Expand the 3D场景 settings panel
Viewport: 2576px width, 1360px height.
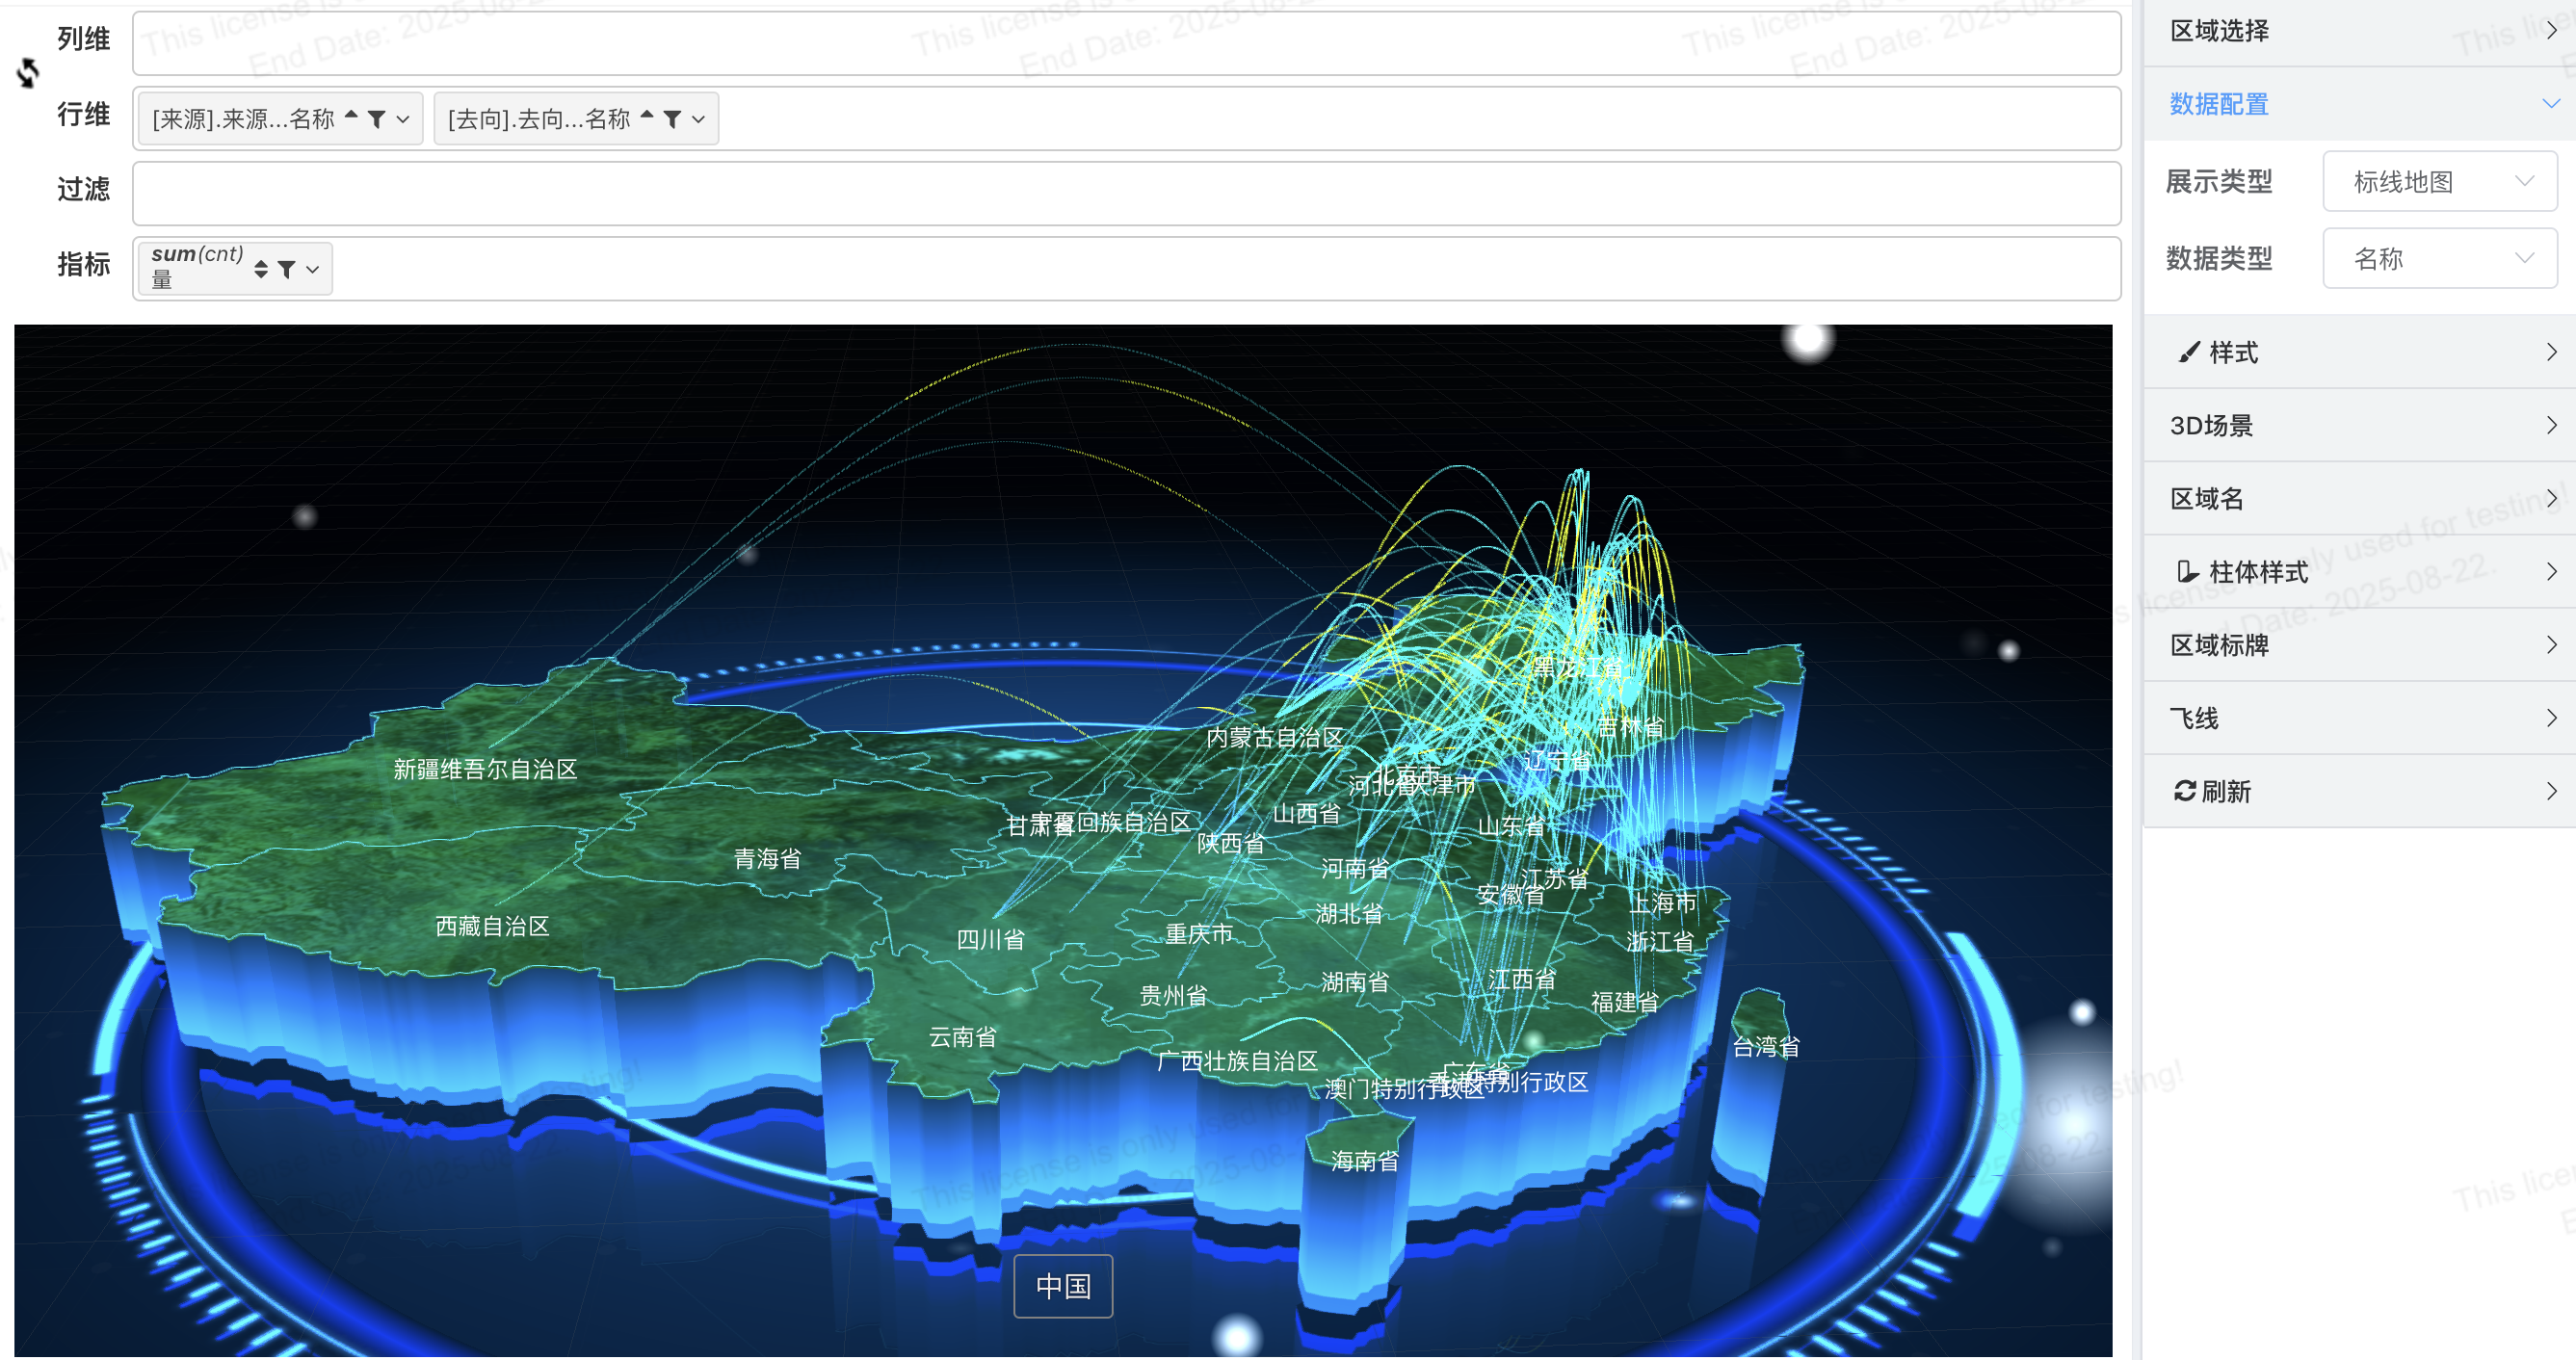click(2360, 425)
